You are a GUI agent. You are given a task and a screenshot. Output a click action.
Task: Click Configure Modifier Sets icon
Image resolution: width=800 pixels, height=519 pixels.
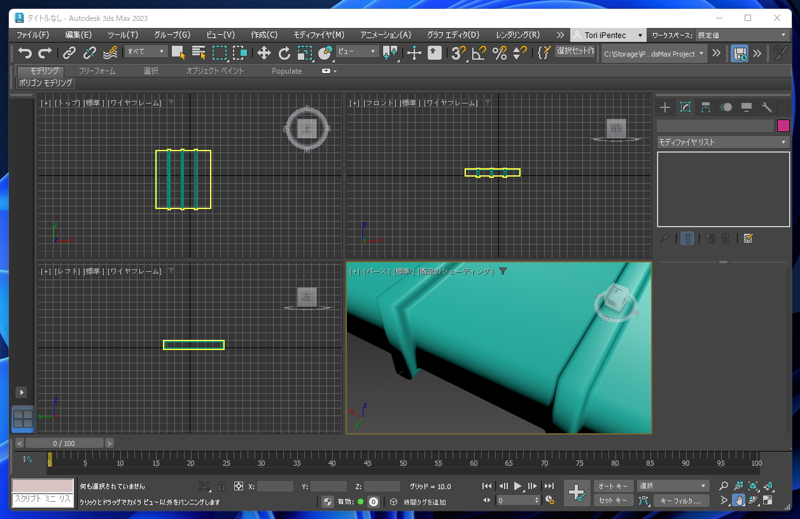[748, 238]
